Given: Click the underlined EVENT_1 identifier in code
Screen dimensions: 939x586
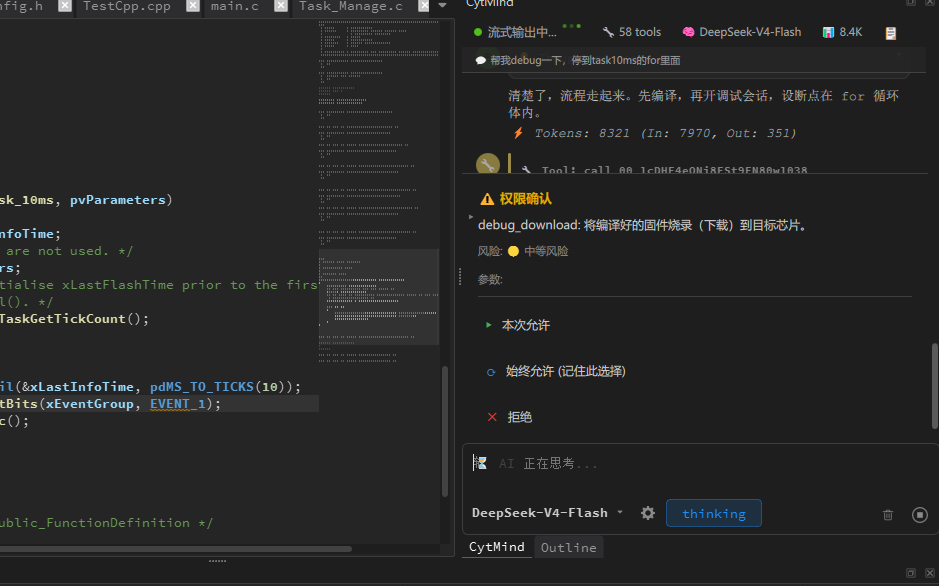Looking at the screenshot, I should [x=178, y=404].
